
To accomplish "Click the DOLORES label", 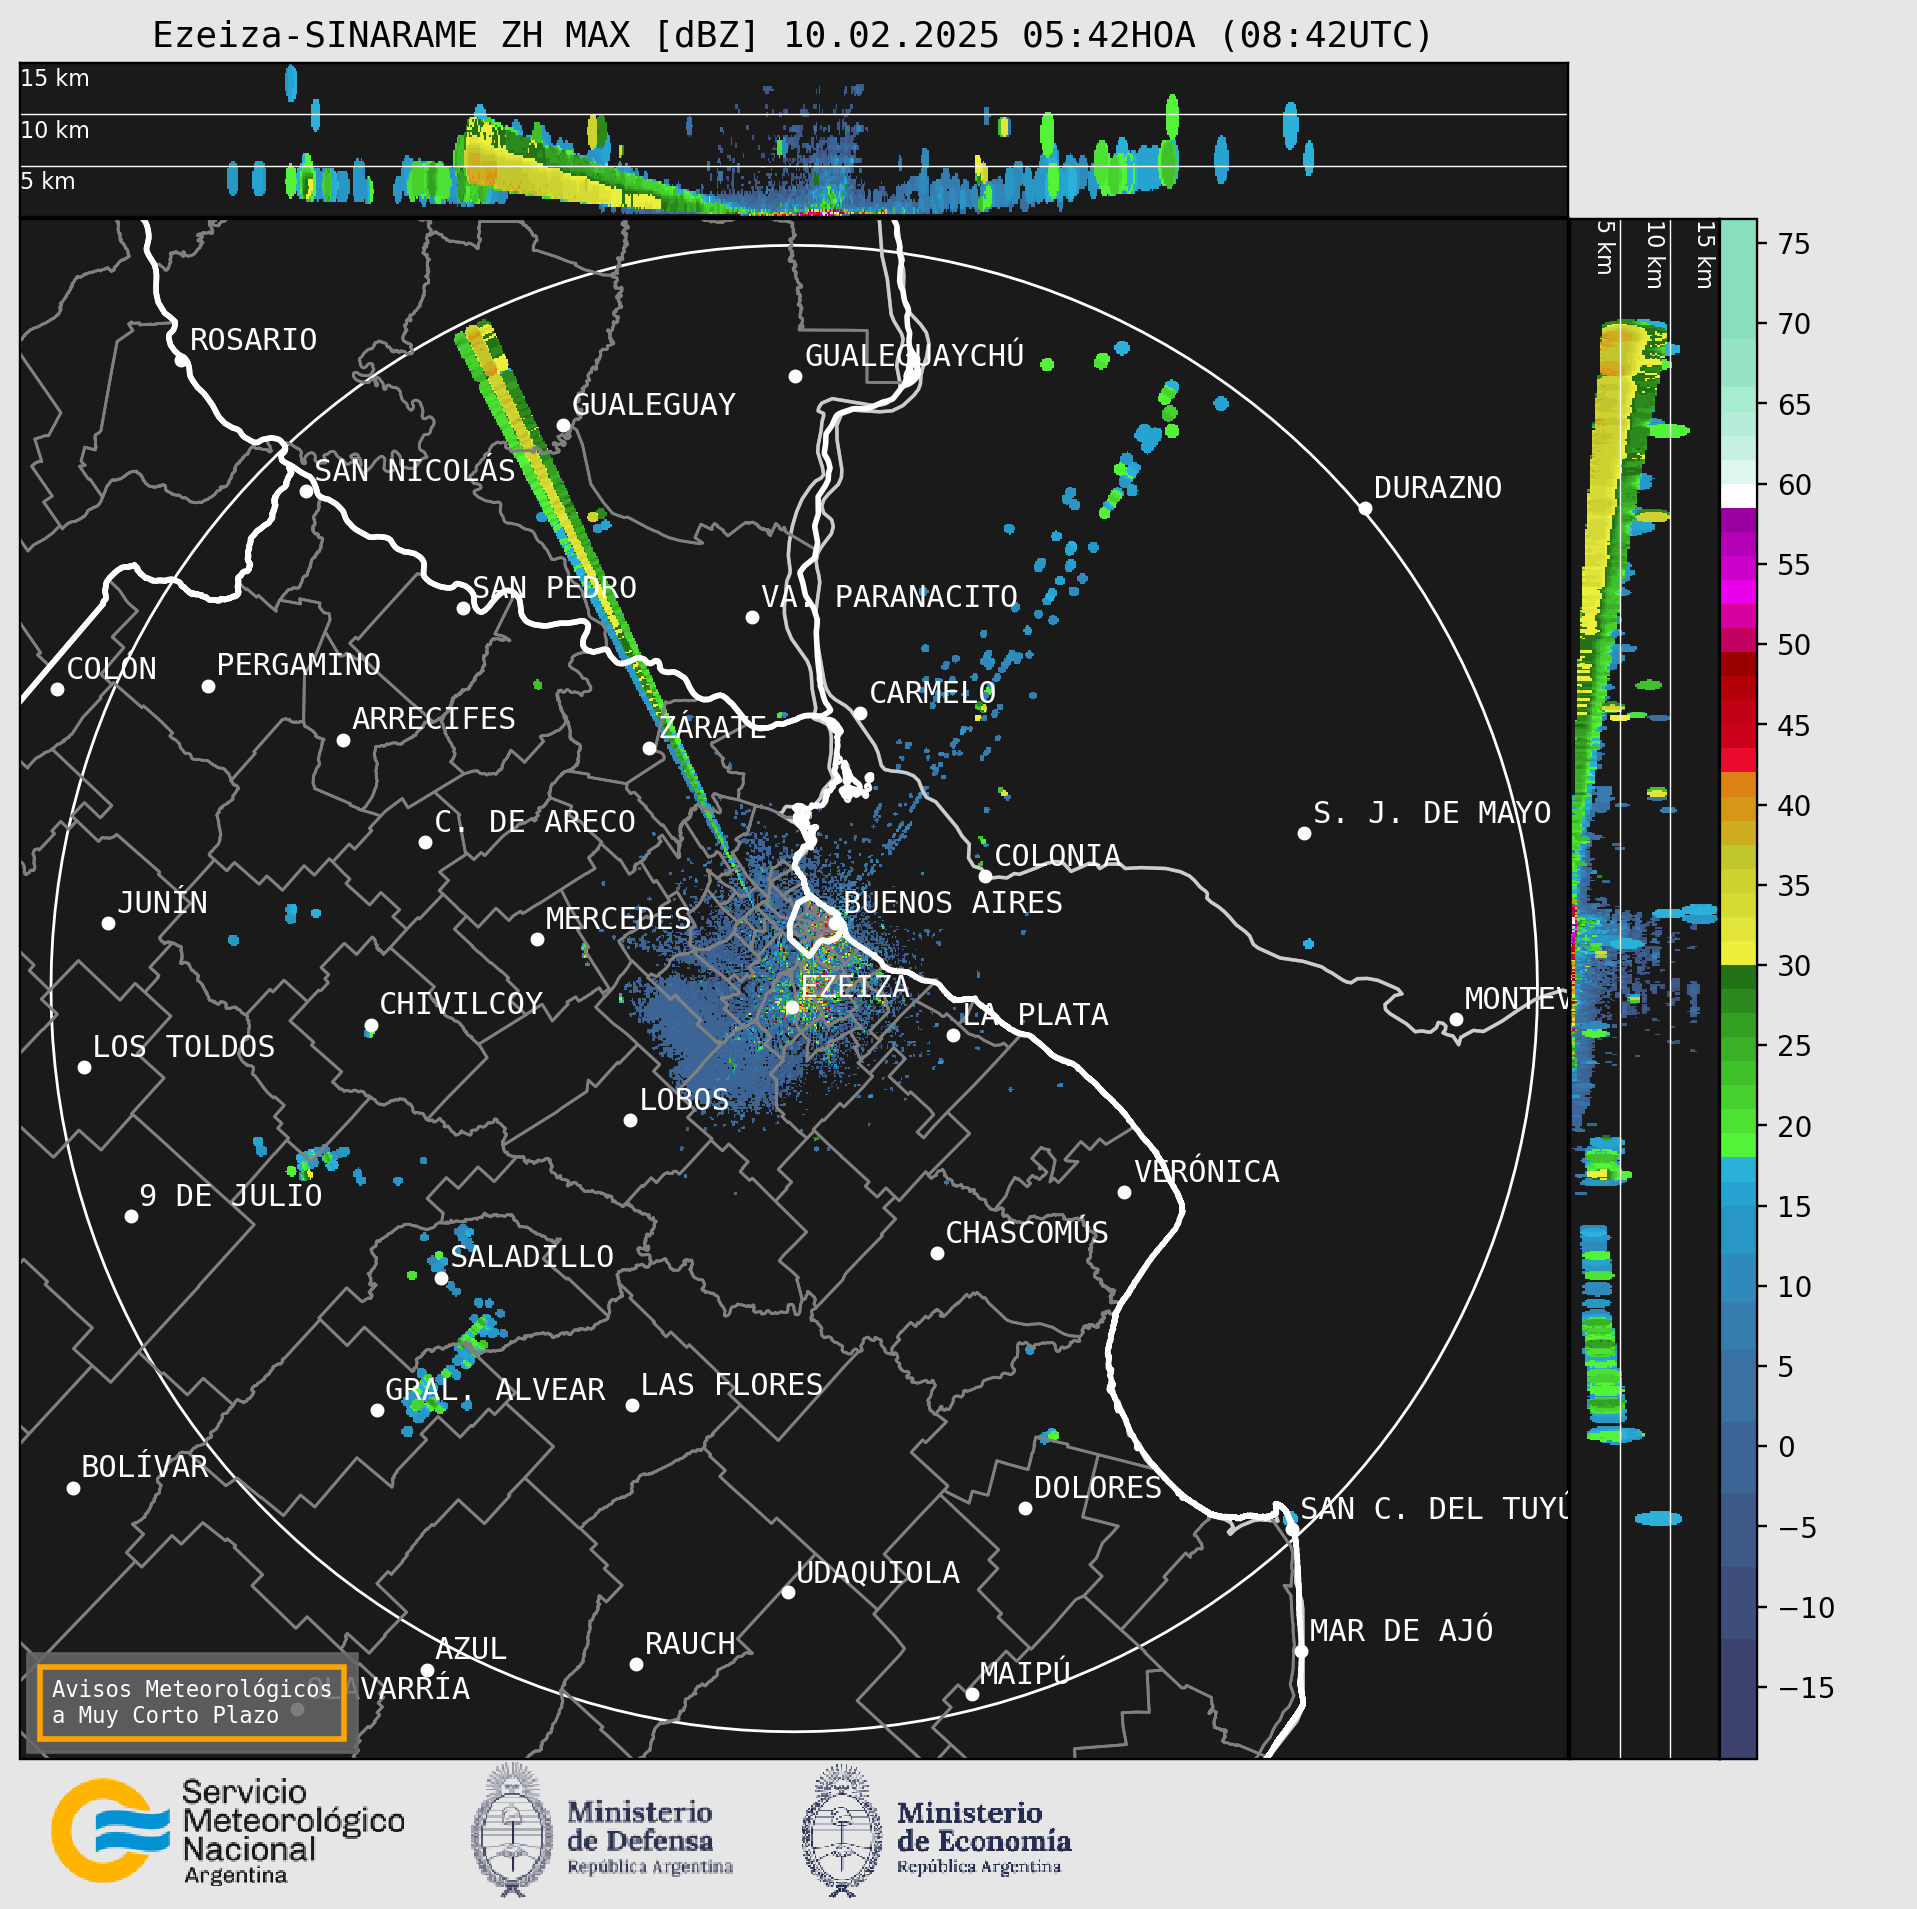I will pyautogui.click(x=1097, y=1488).
